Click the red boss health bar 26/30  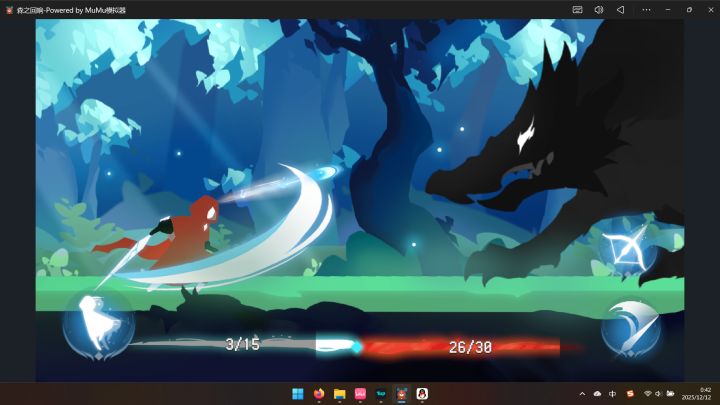[461, 347]
